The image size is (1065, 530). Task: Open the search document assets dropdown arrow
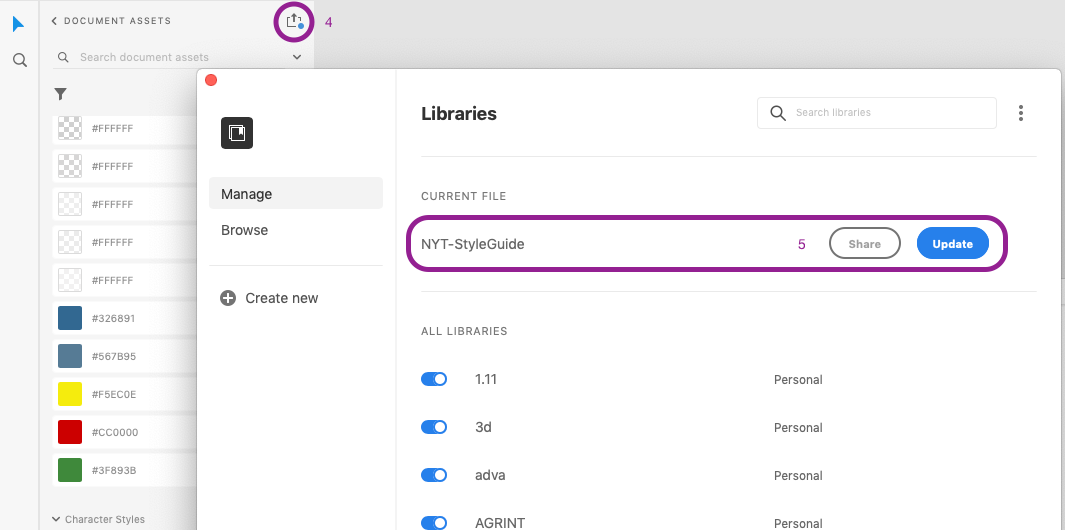point(297,57)
